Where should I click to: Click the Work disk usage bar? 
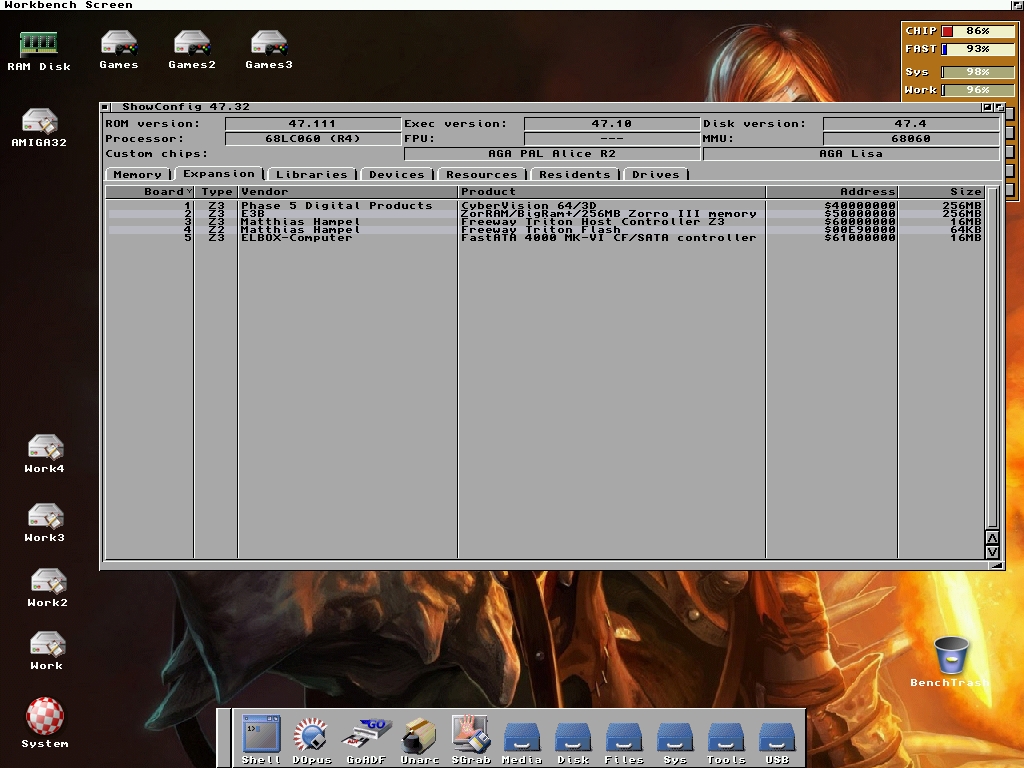click(976, 90)
